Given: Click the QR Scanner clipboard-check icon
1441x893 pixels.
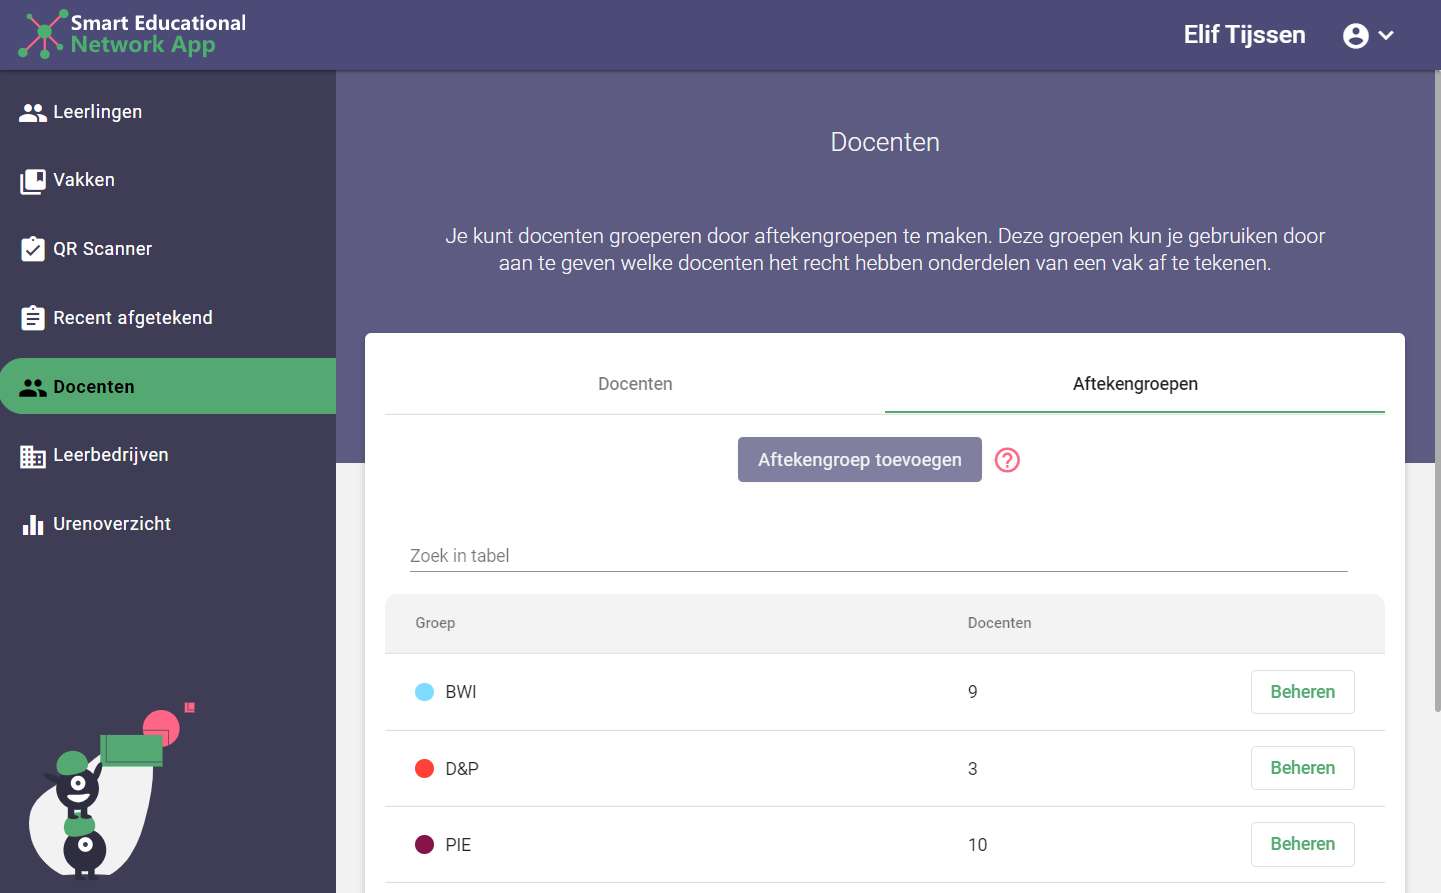Looking at the screenshot, I should [33, 249].
